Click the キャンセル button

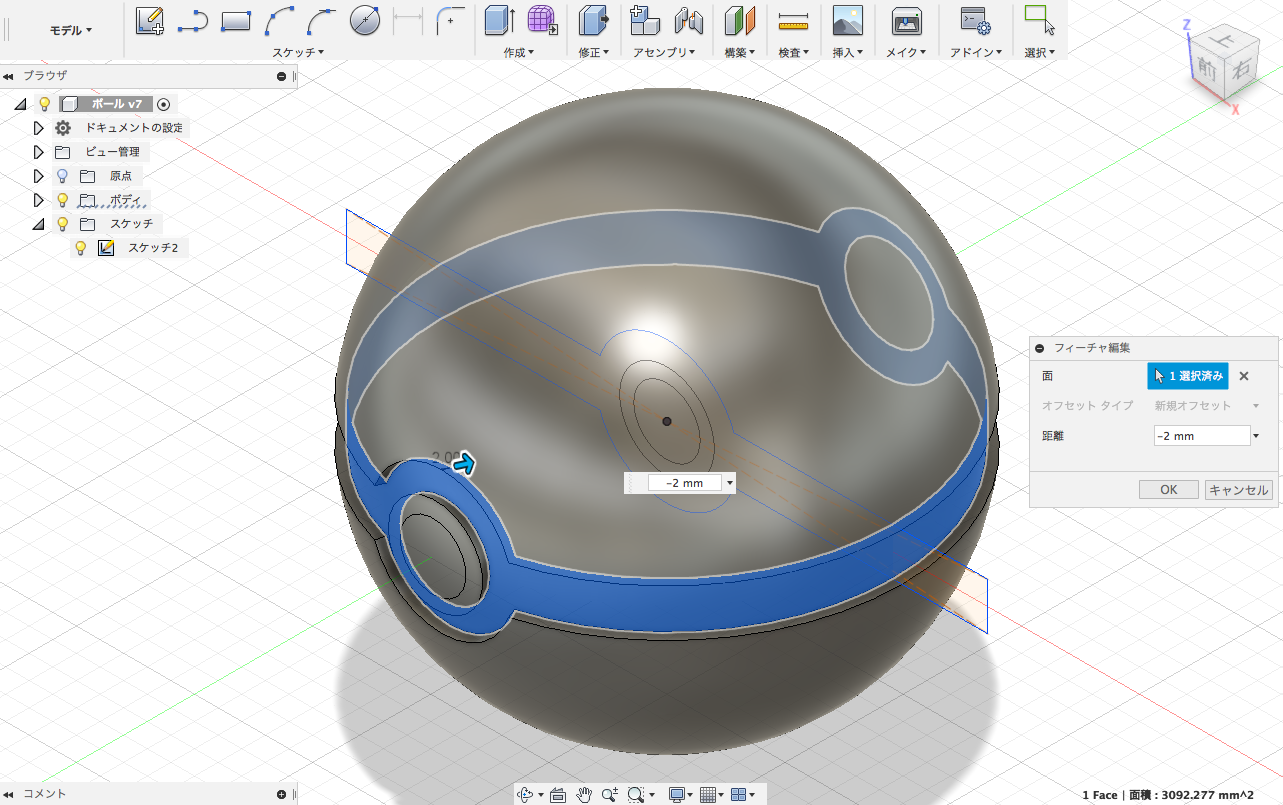(1238, 490)
